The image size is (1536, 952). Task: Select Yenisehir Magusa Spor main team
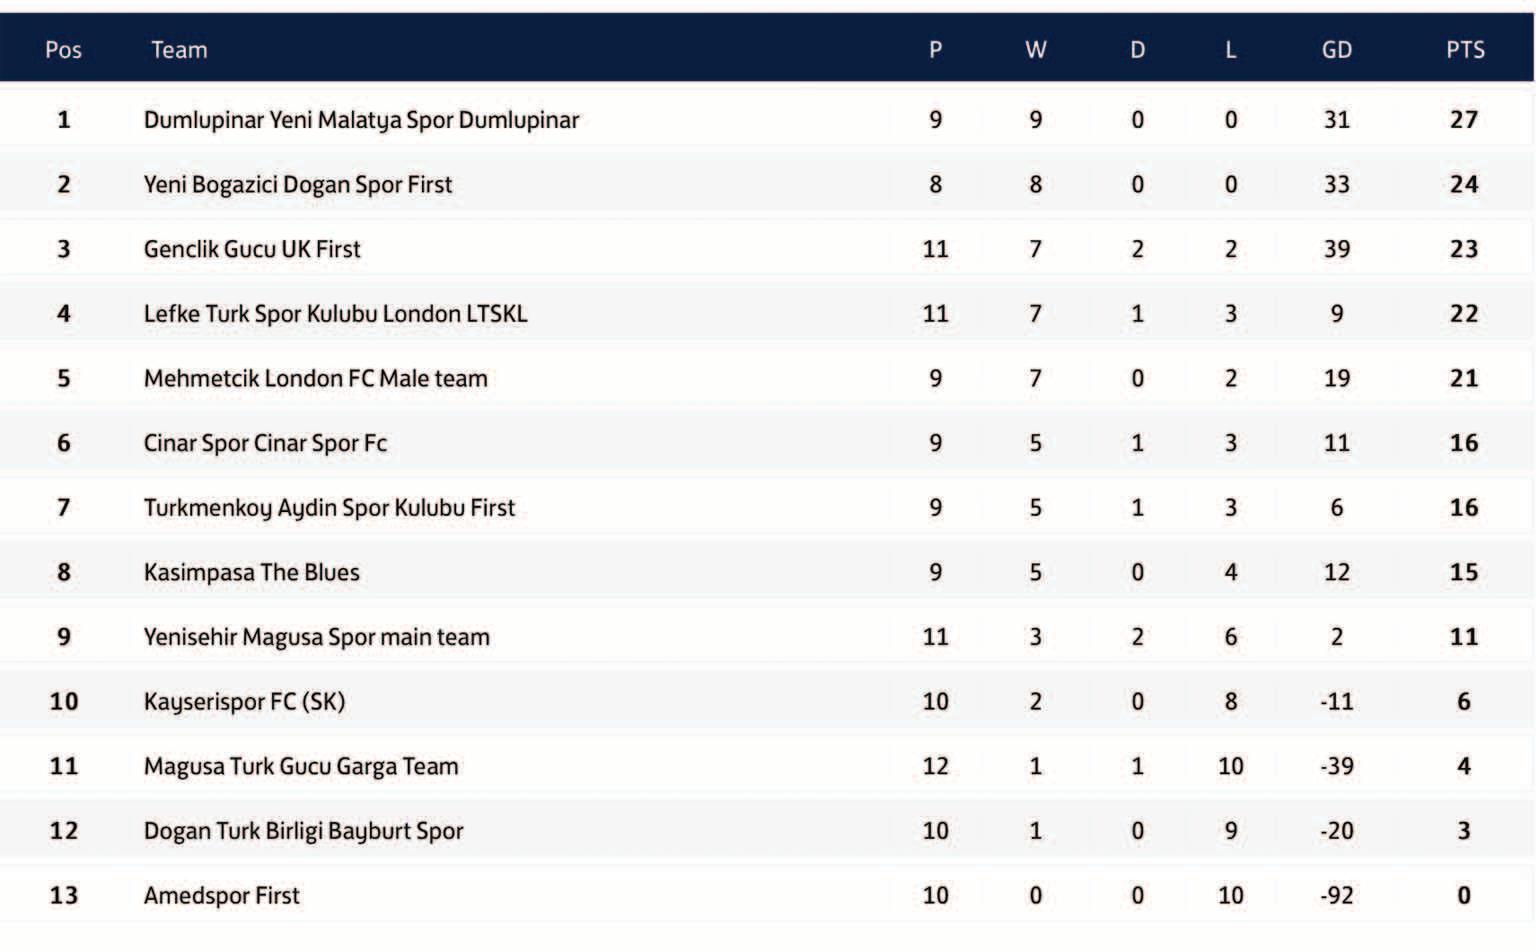click(316, 637)
